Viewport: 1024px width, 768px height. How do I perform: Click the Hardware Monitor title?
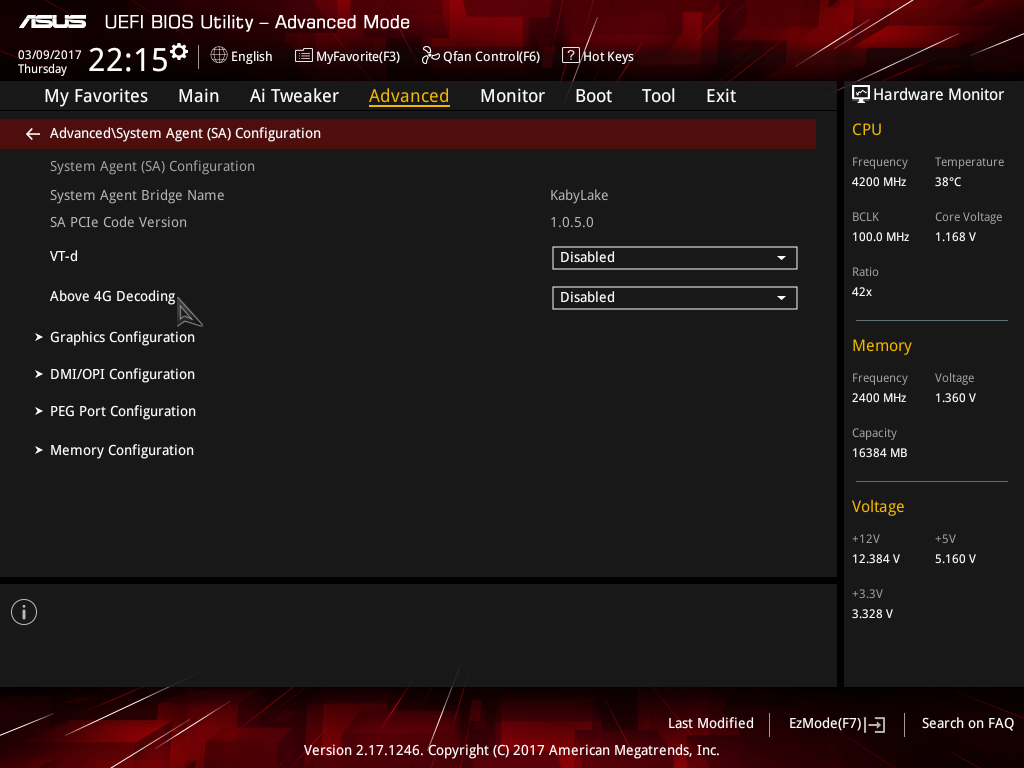pyautogui.click(x=938, y=95)
